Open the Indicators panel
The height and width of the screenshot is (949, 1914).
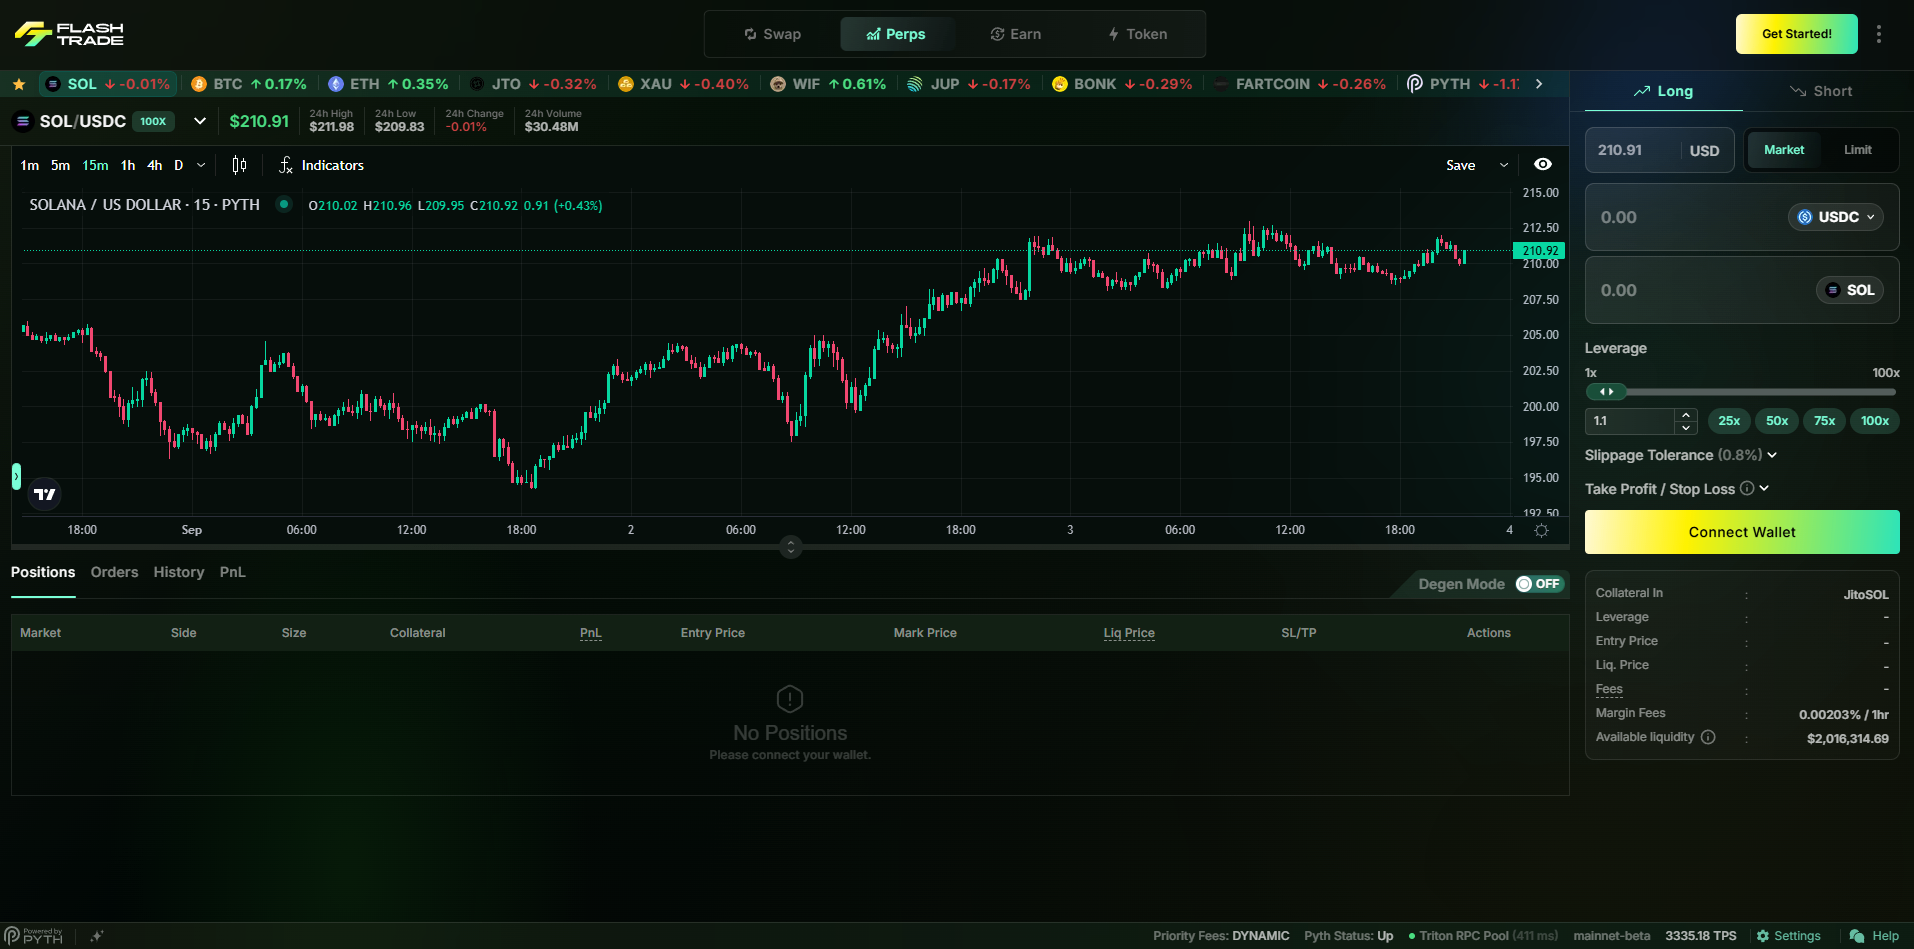[321, 165]
